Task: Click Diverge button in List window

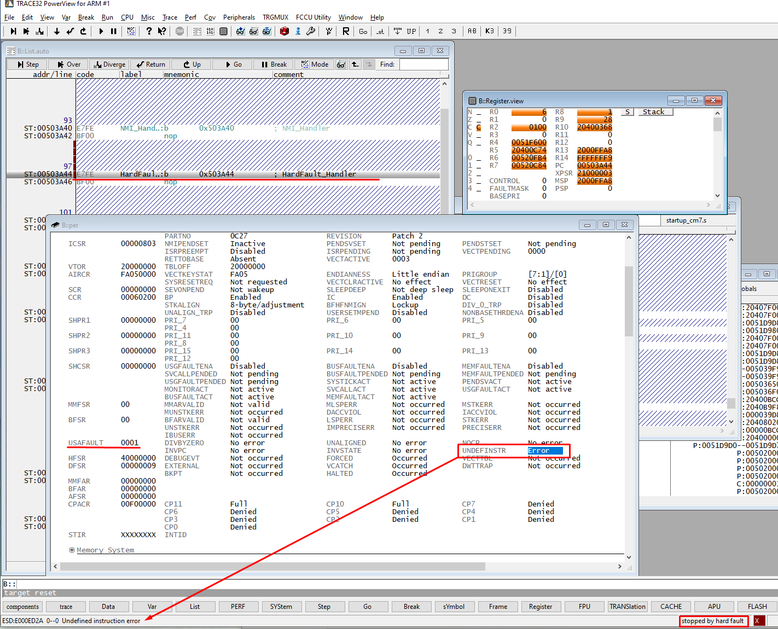Action: pos(109,64)
